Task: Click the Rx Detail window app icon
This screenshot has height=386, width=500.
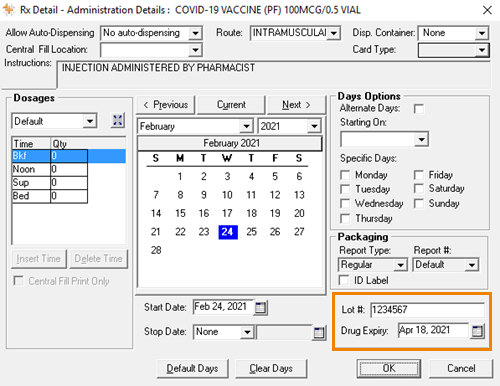Action: (x=9, y=10)
